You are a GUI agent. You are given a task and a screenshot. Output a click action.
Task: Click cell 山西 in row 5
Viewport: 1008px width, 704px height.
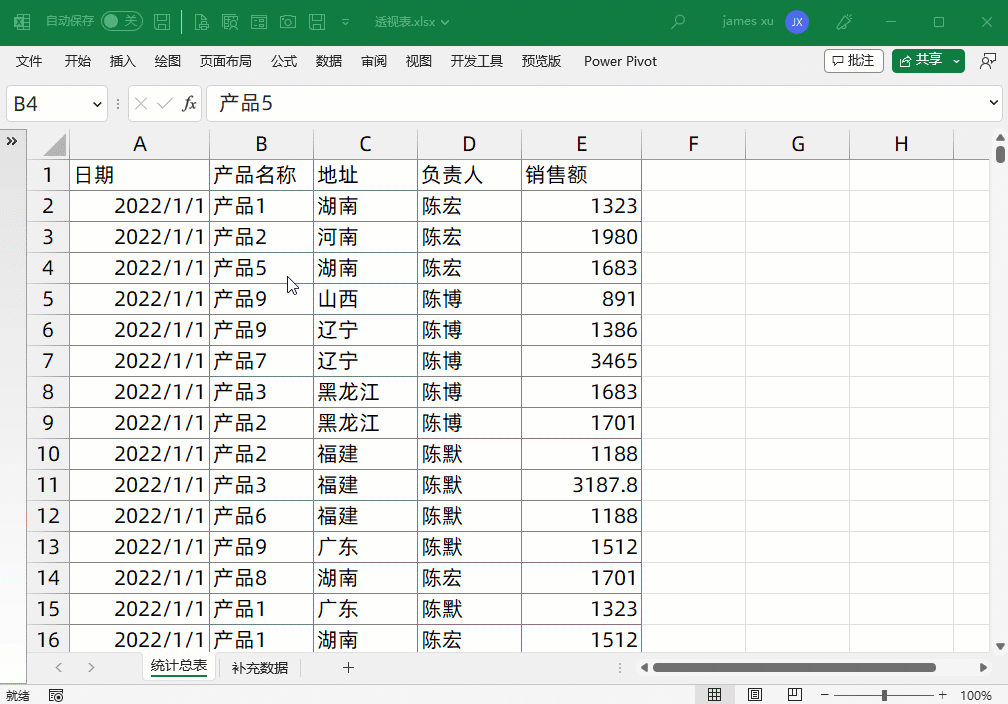[x=365, y=299]
